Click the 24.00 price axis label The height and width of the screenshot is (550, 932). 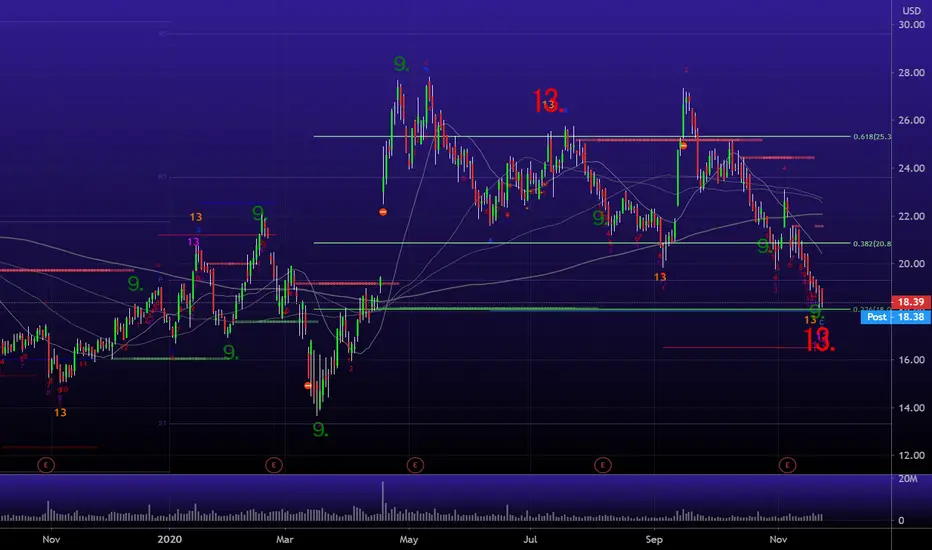(x=911, y=168)
